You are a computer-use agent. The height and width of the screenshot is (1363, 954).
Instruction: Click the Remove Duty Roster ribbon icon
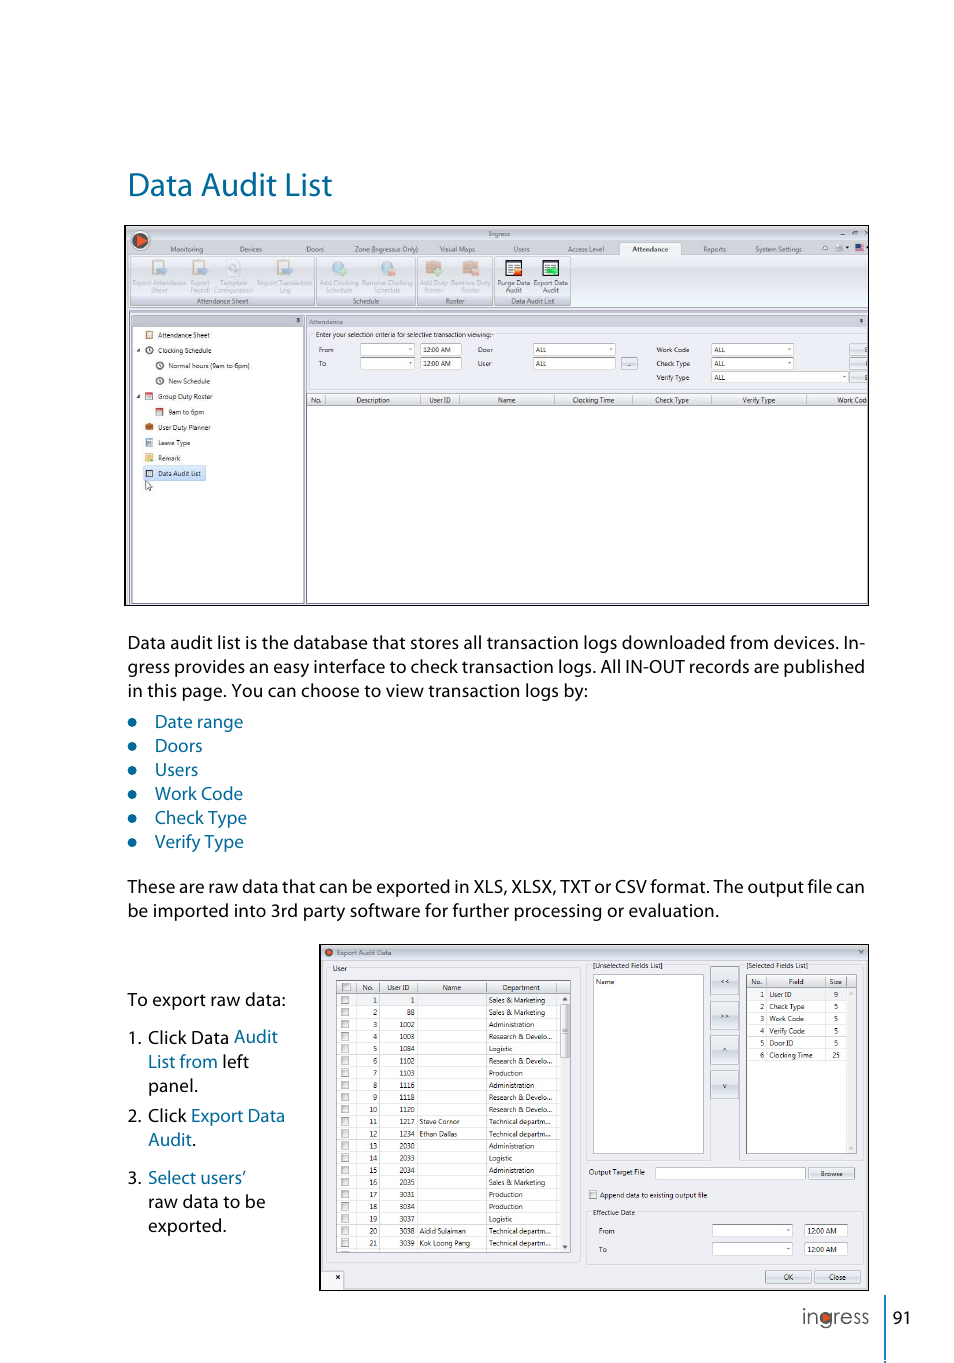[470, 268]
